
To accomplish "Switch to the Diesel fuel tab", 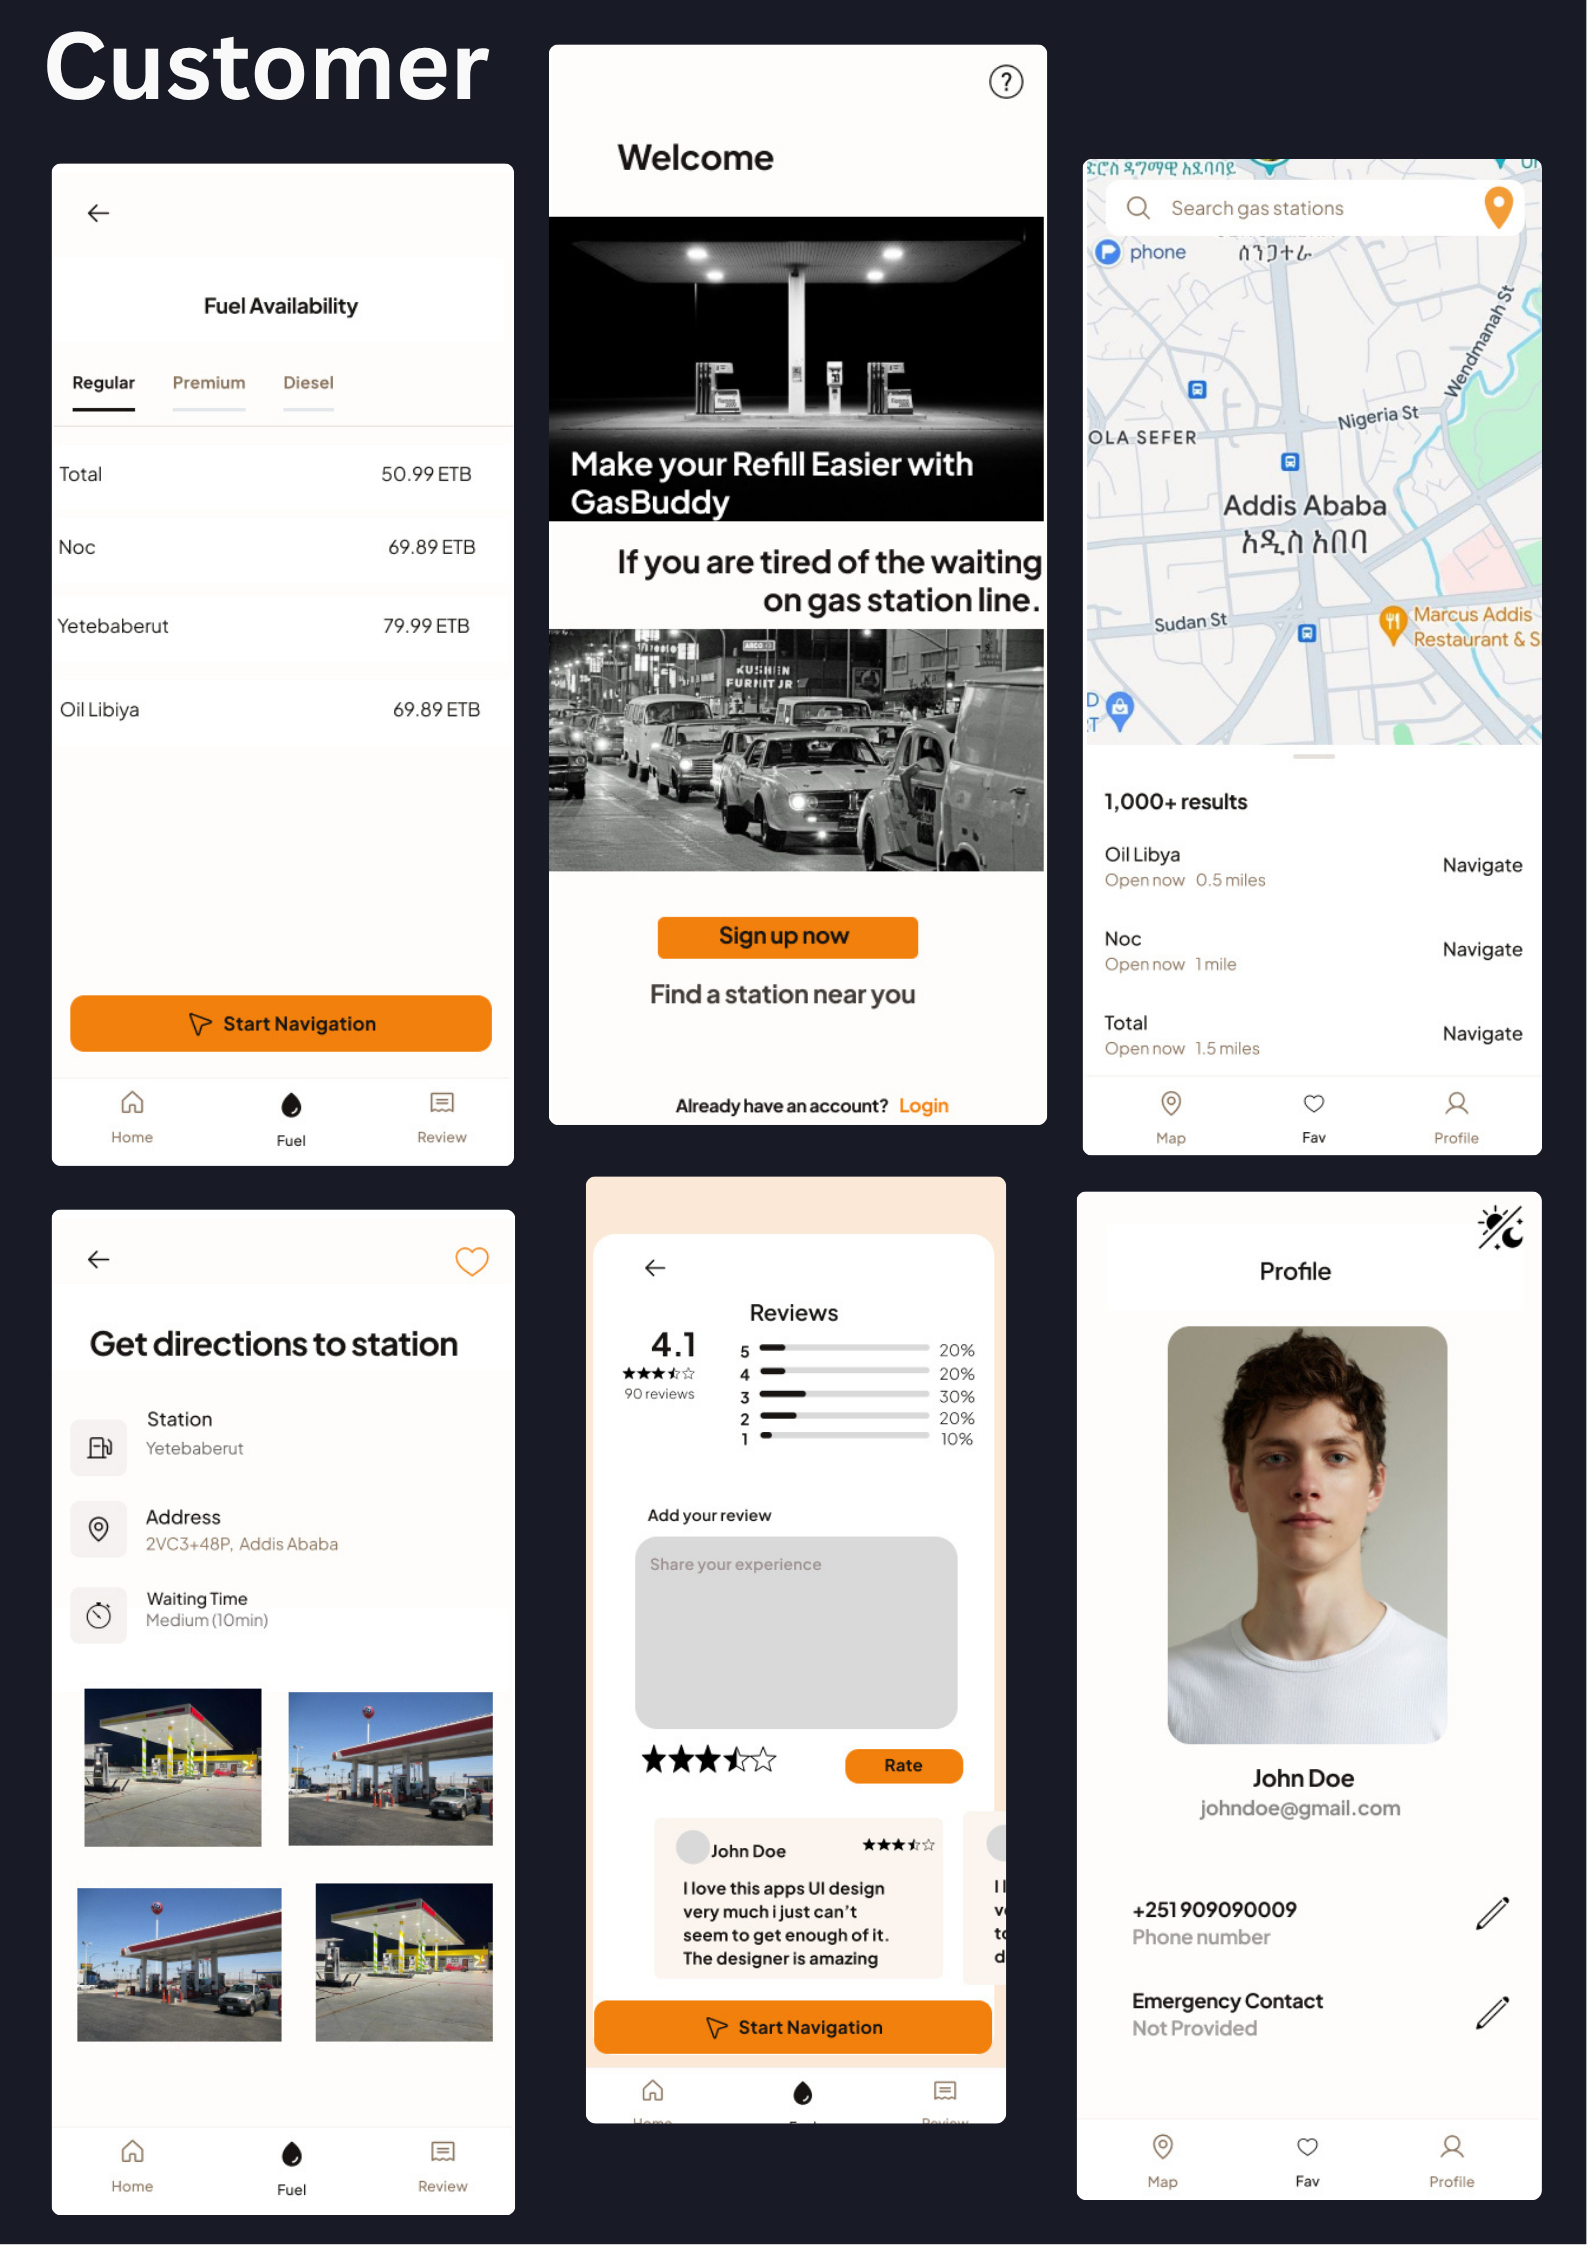I will pyautogui.click(x=308, y=383).
